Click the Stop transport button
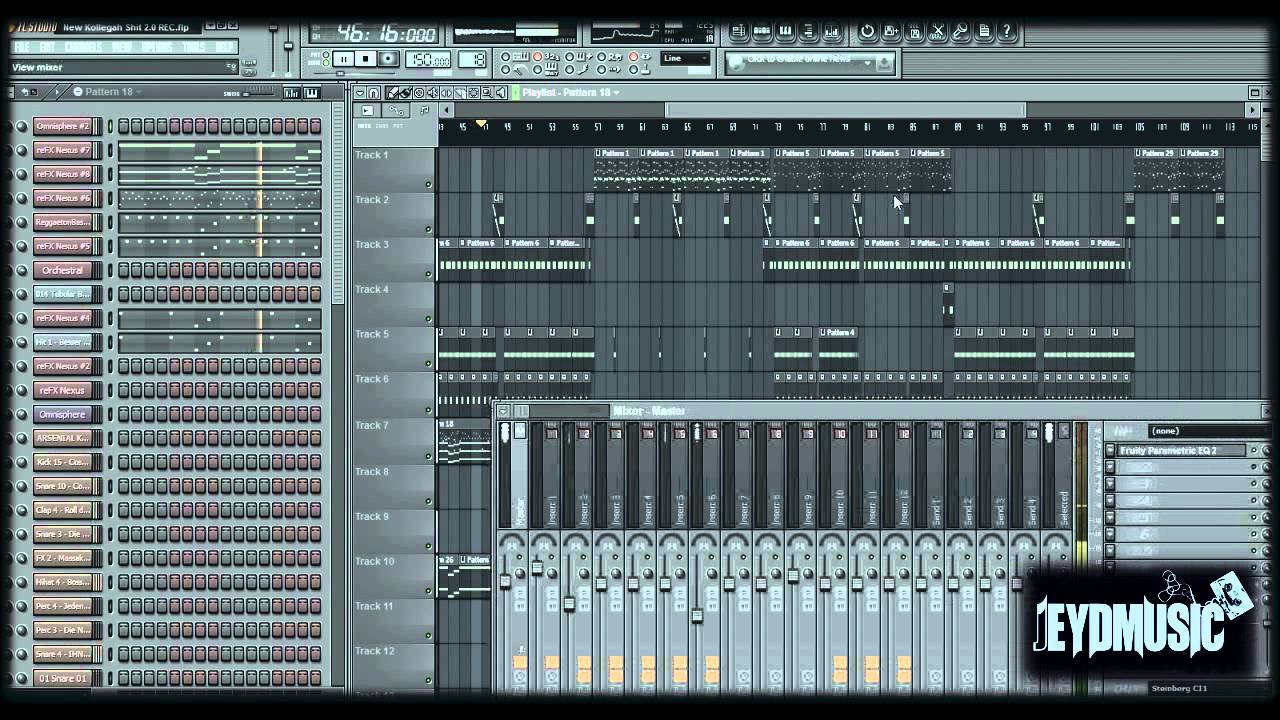 366,59
